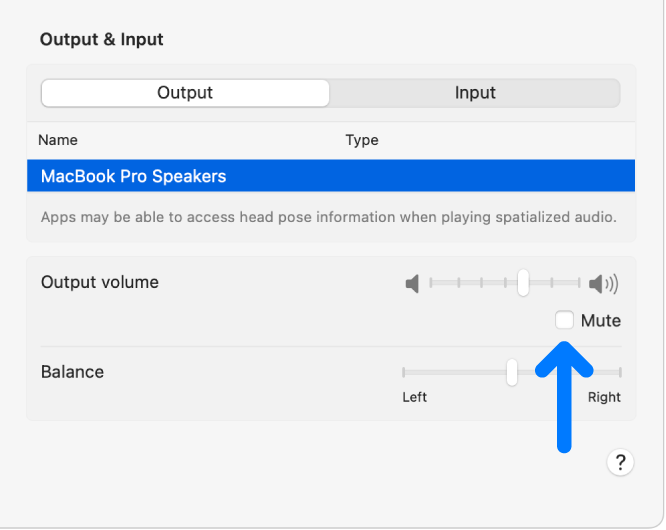Click the Type column header
Image resolution: width=666 pixels, height=530 pixels.
362,140
